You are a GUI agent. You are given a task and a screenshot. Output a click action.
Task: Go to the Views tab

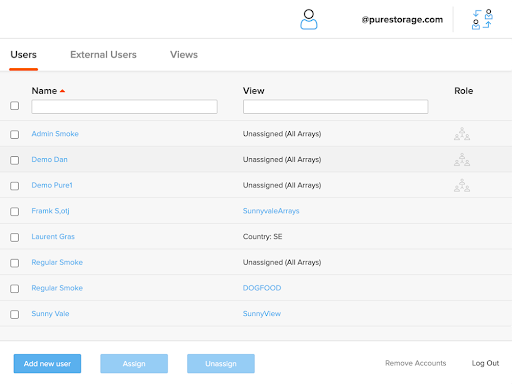click(184, 55)
